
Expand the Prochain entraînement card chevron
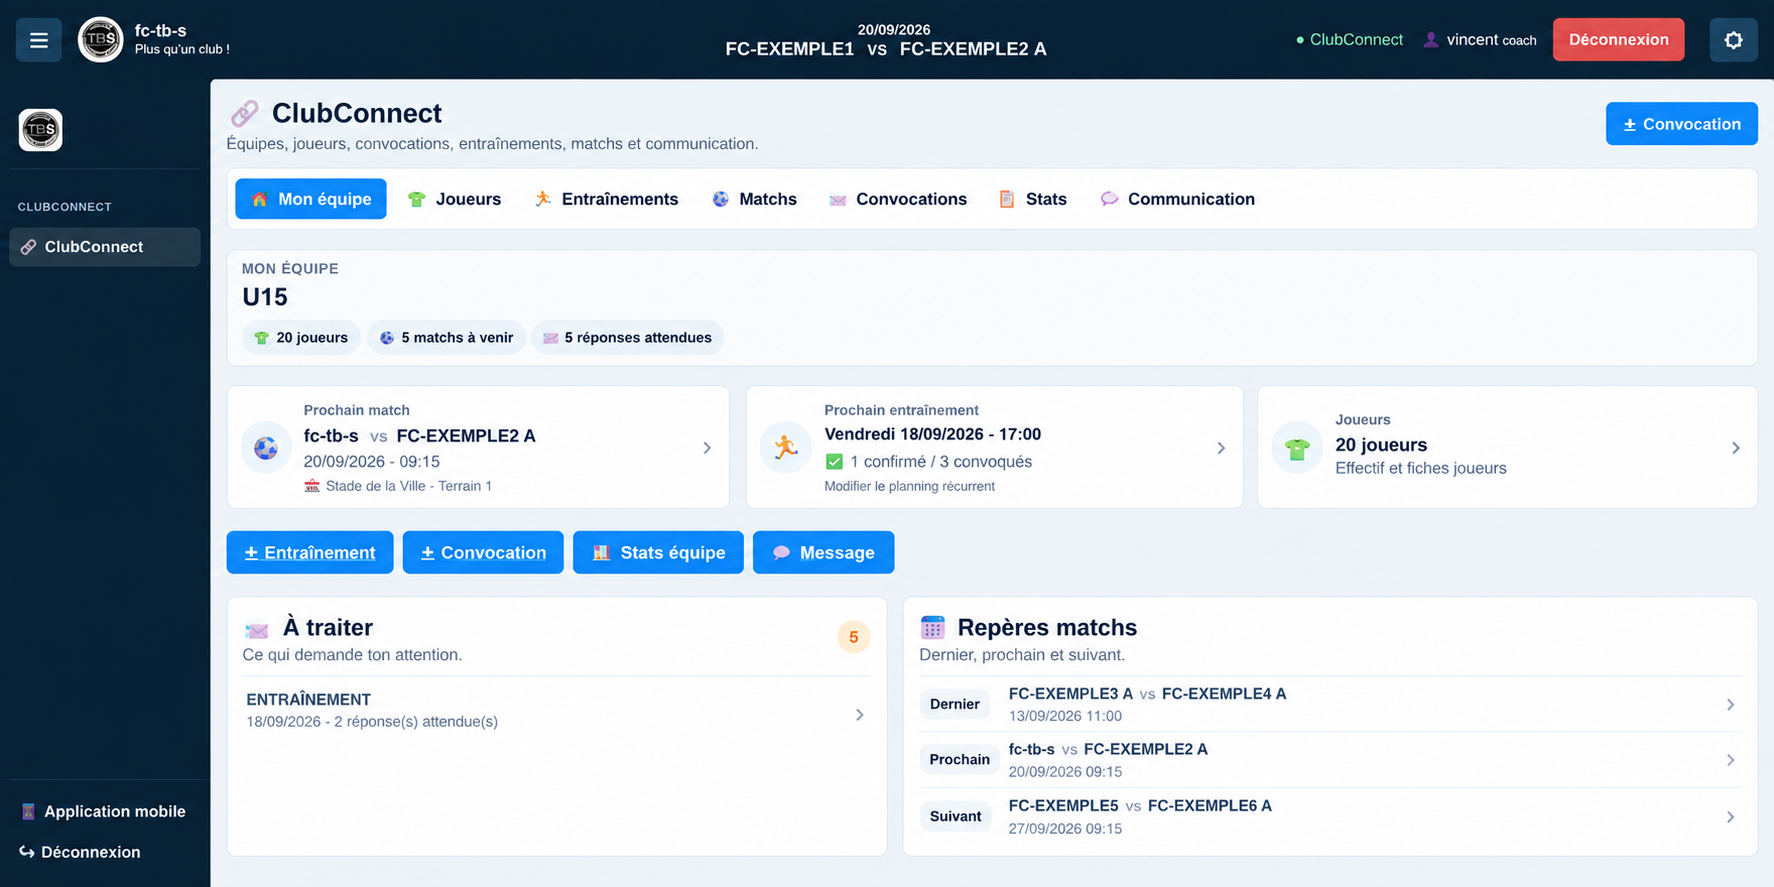(1221, 448)
